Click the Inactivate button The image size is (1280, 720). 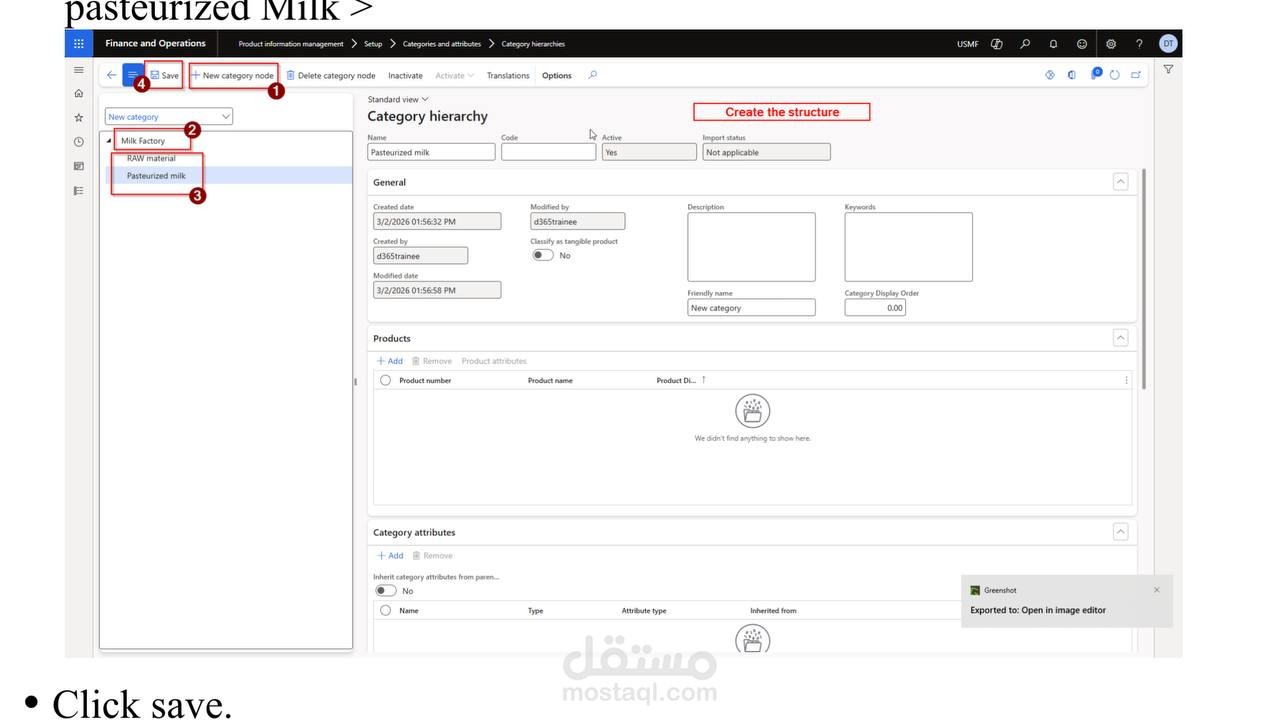(405, 75)
